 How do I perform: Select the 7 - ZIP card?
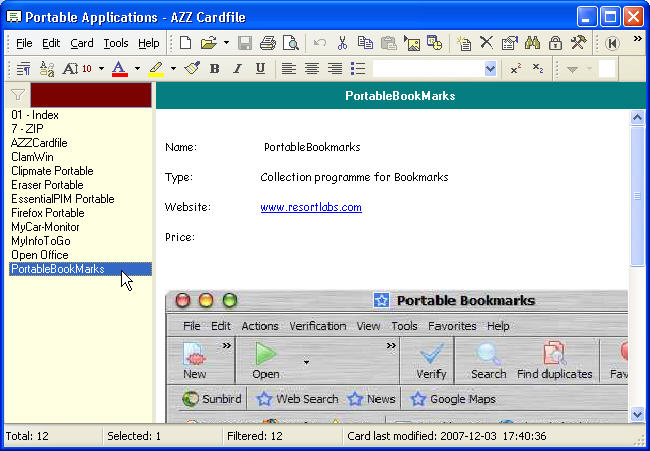point(80,129)
